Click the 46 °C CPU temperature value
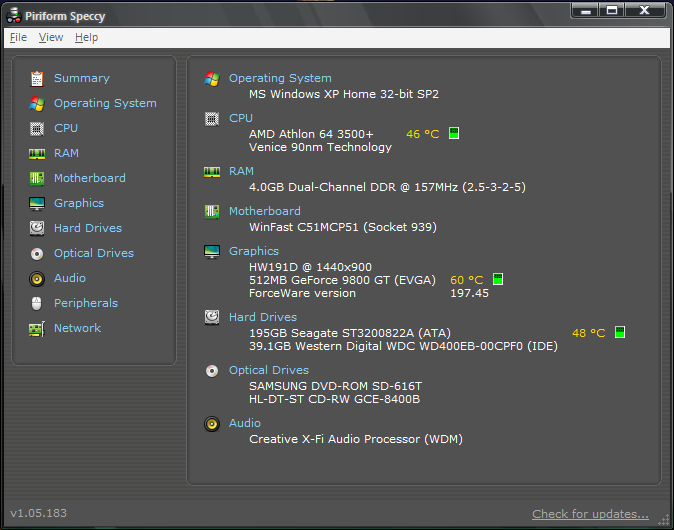Screen dimensions: 674x530 coord(423,134)
